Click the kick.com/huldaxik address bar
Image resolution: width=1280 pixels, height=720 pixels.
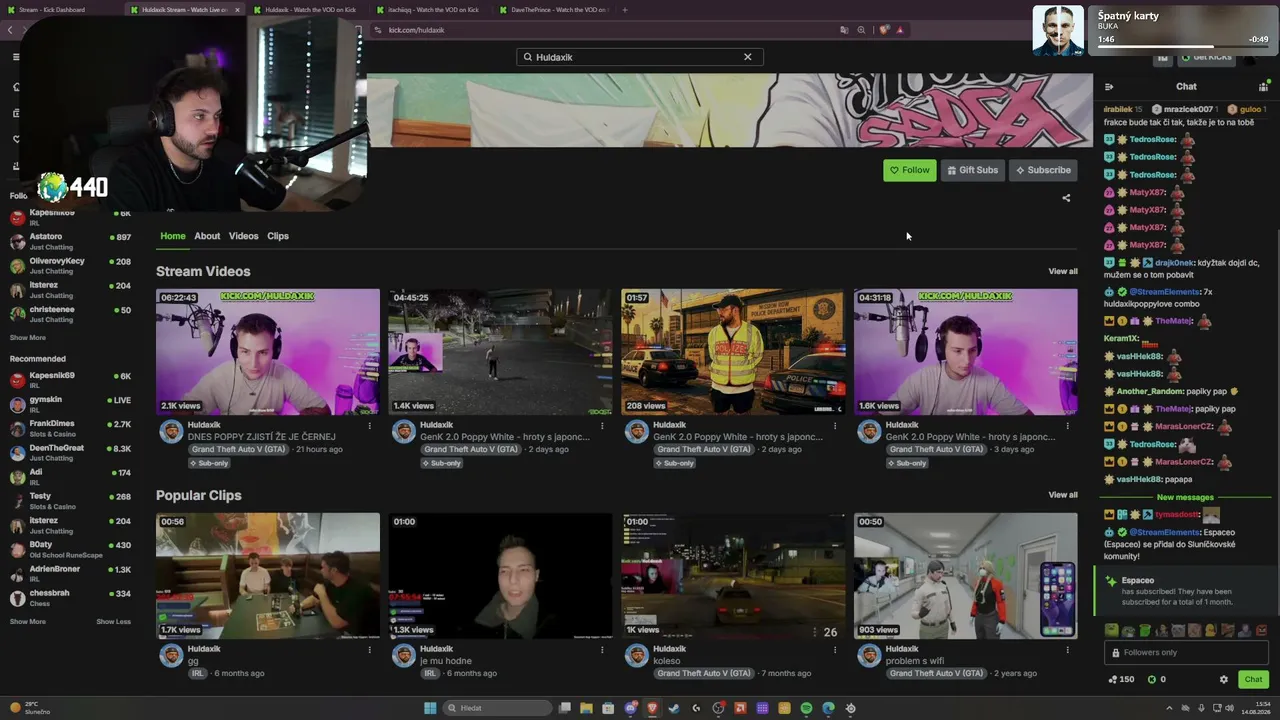(600, 30)
